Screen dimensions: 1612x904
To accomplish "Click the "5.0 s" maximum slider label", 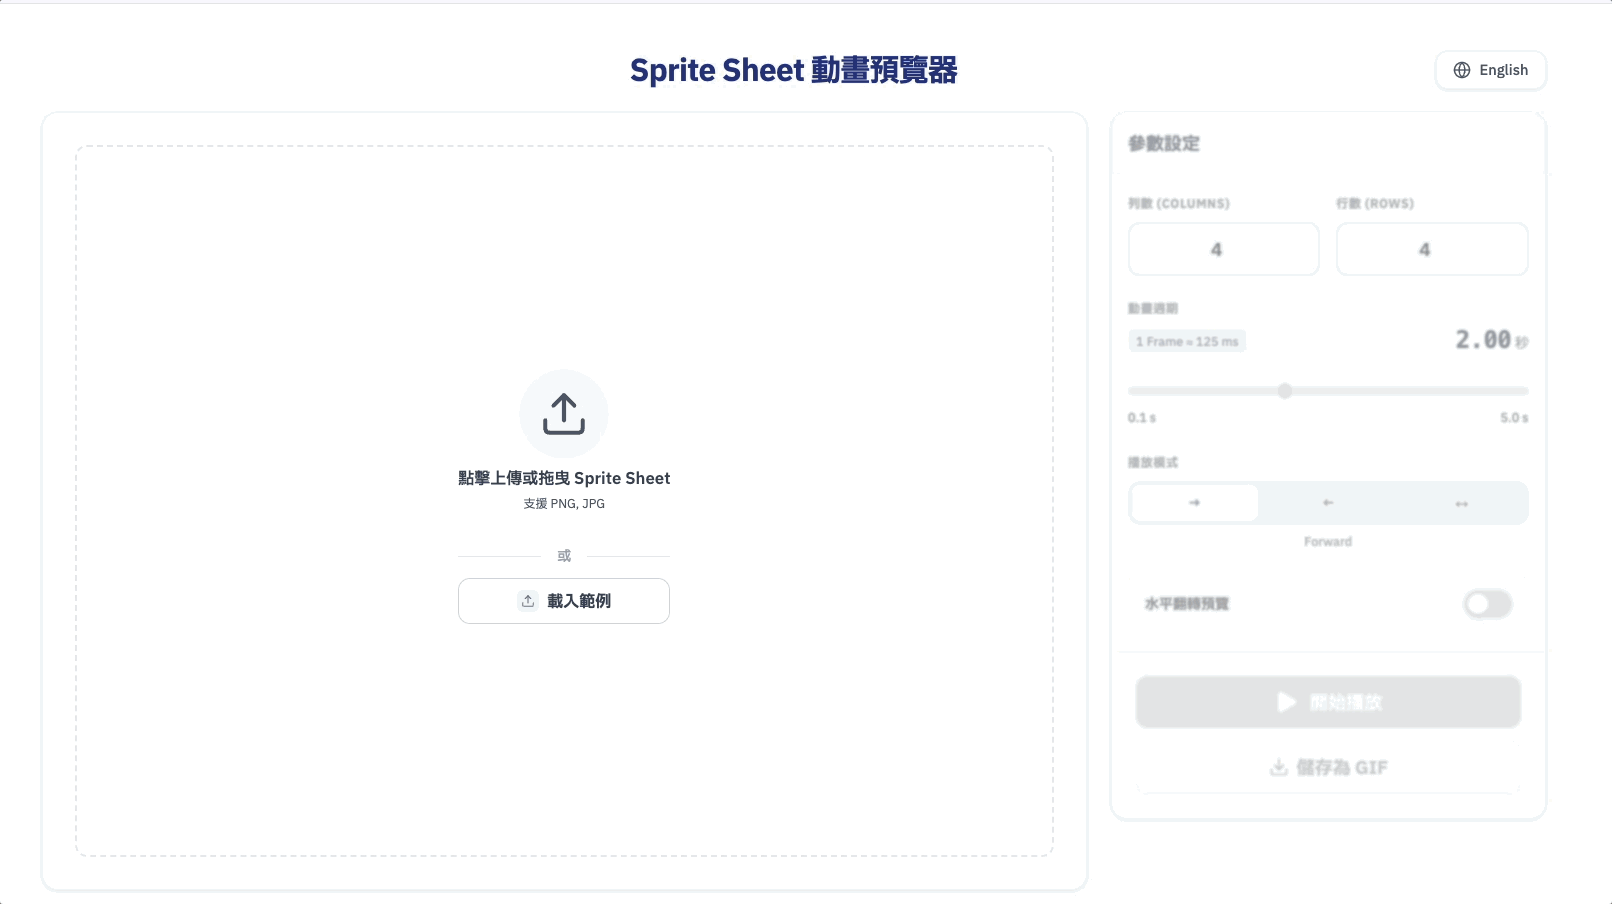I will 1513,418.
